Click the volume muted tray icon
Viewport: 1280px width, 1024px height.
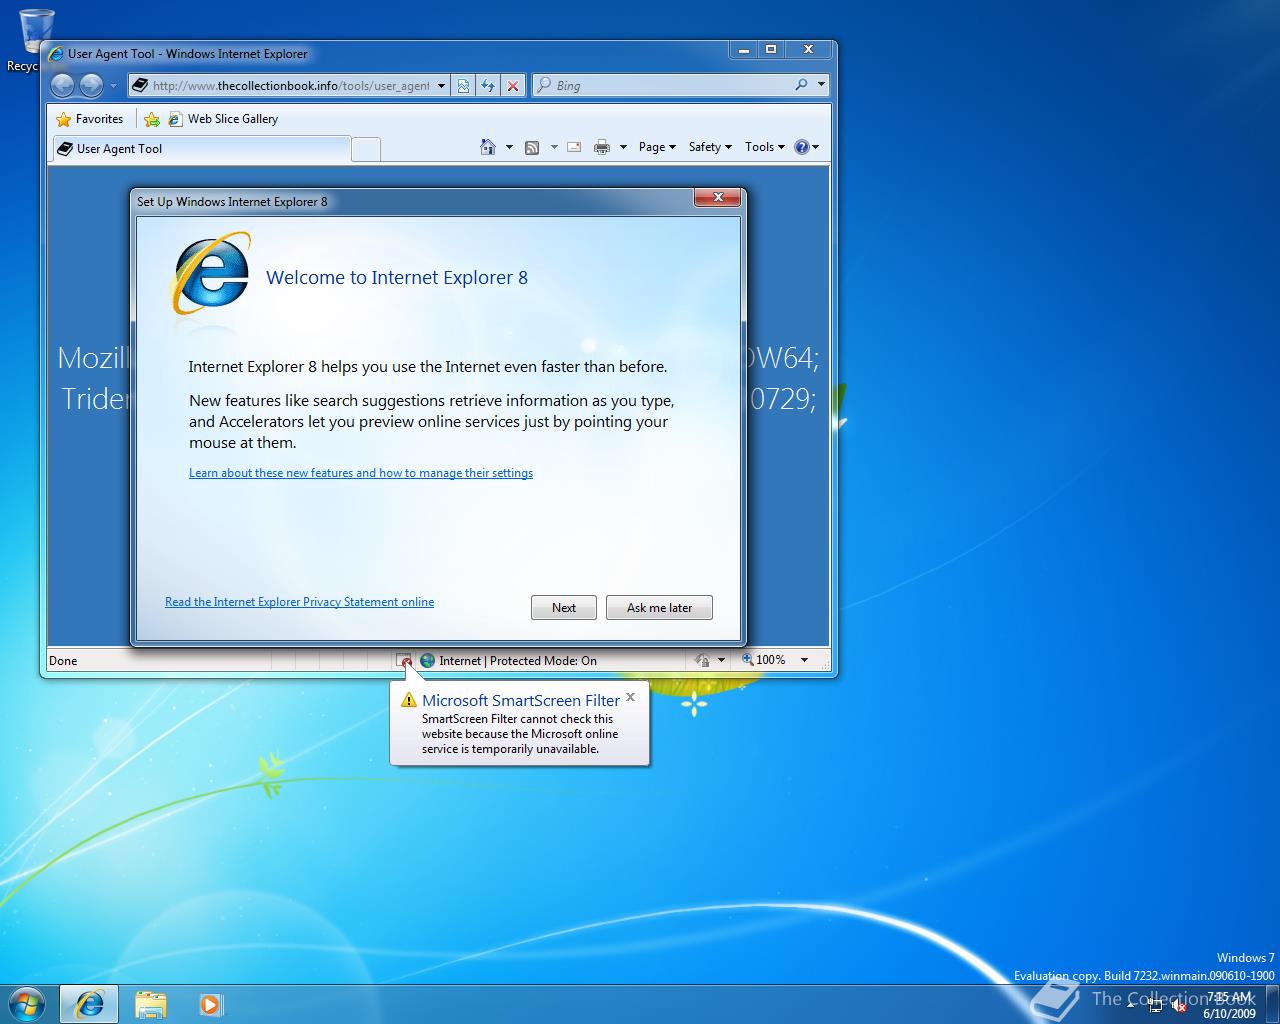pos(1180,1006)
